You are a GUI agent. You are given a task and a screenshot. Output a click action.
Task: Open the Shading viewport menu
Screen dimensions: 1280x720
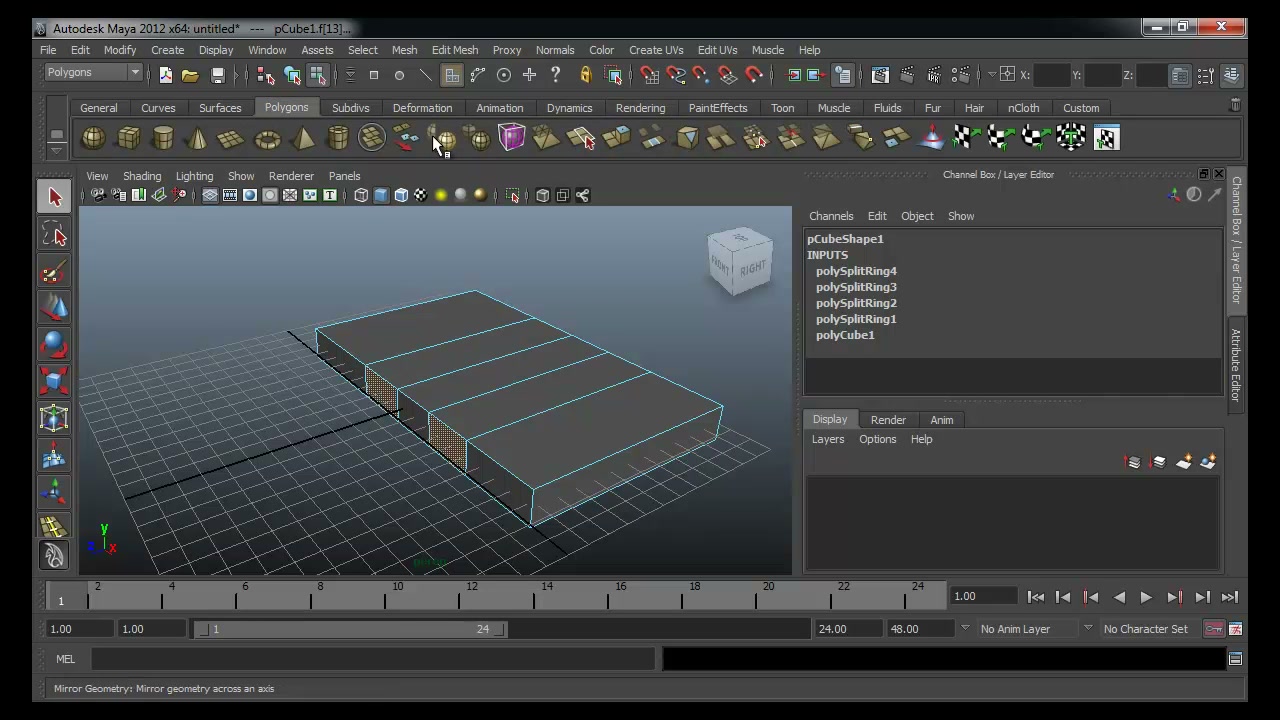142,176
